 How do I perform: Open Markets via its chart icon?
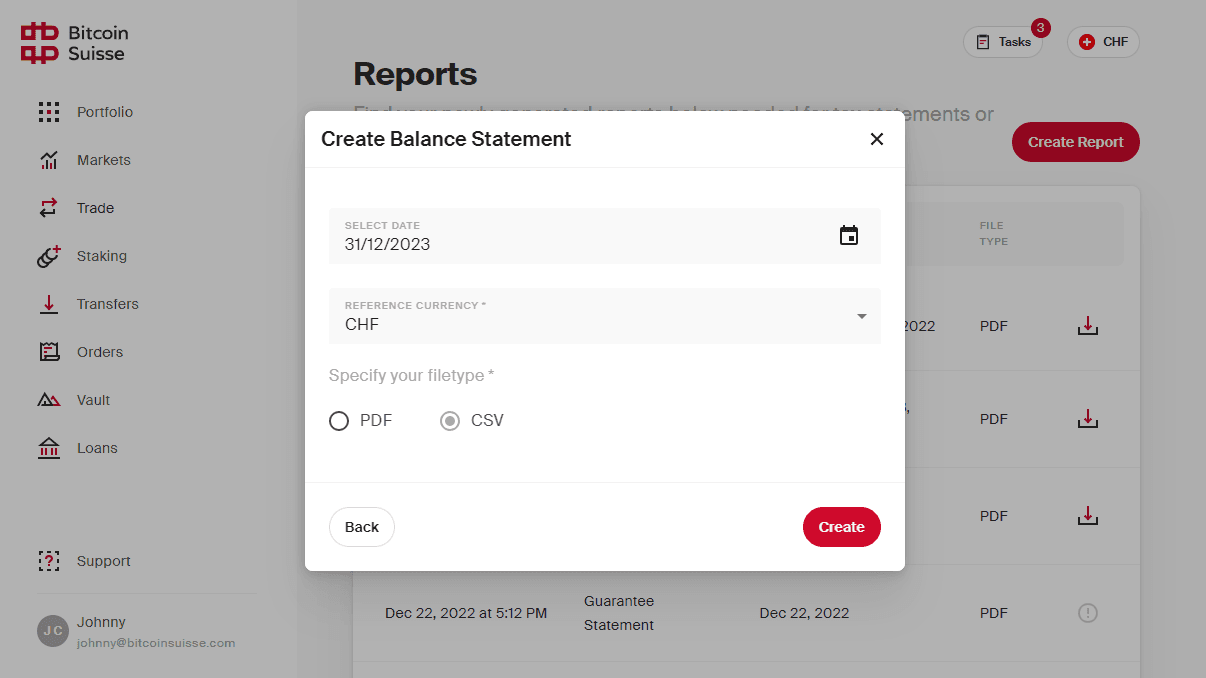click(x=49, y=160)
